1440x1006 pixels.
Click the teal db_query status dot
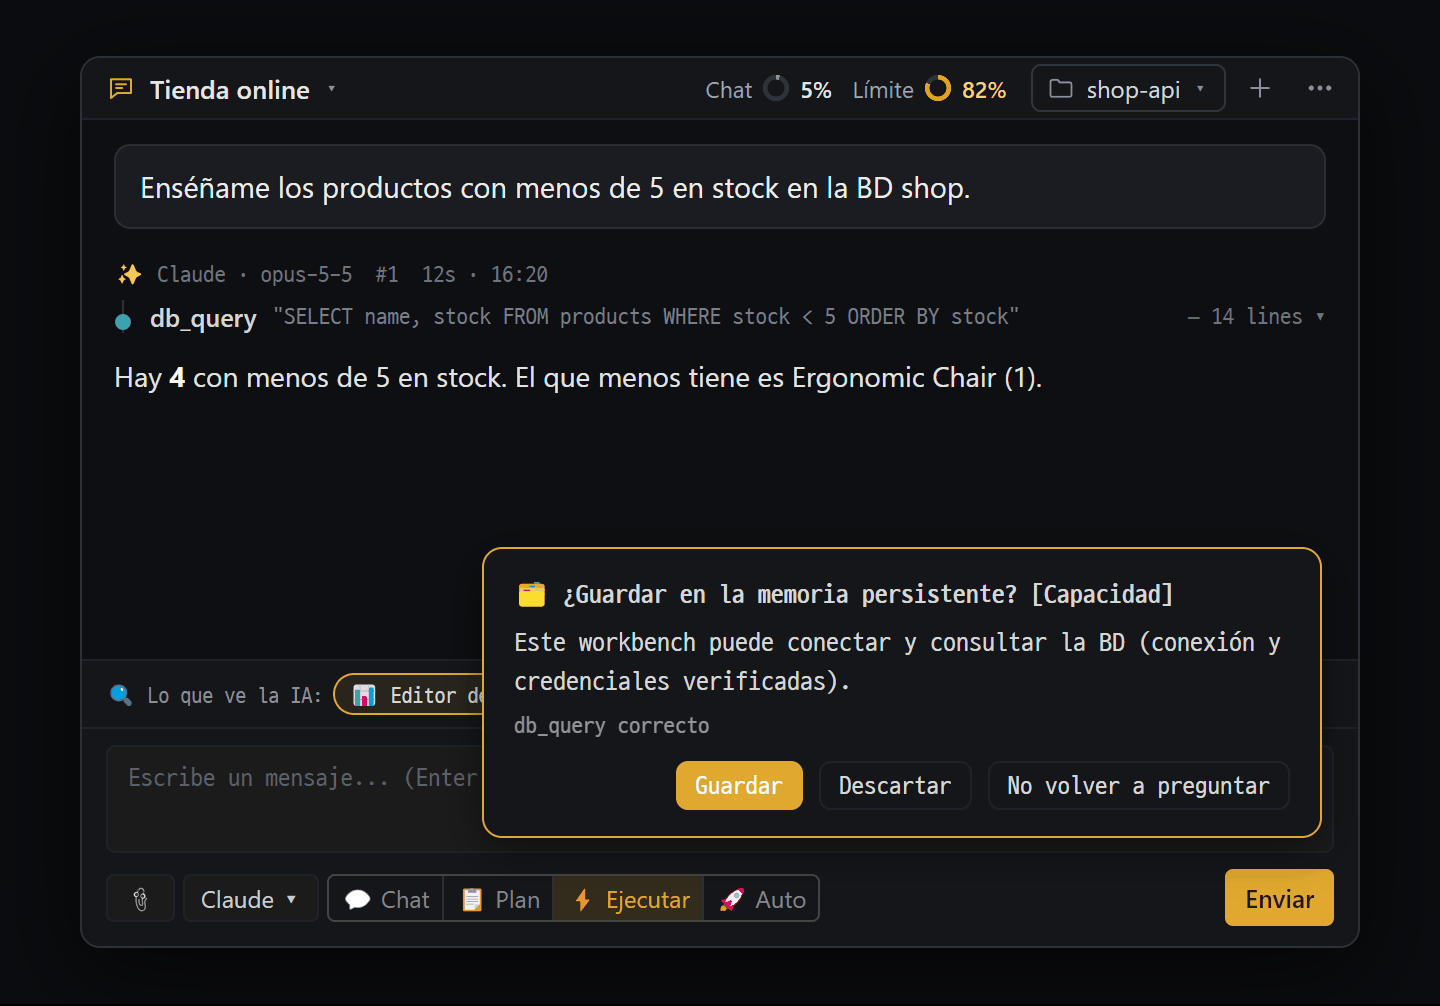coord(123,322)
